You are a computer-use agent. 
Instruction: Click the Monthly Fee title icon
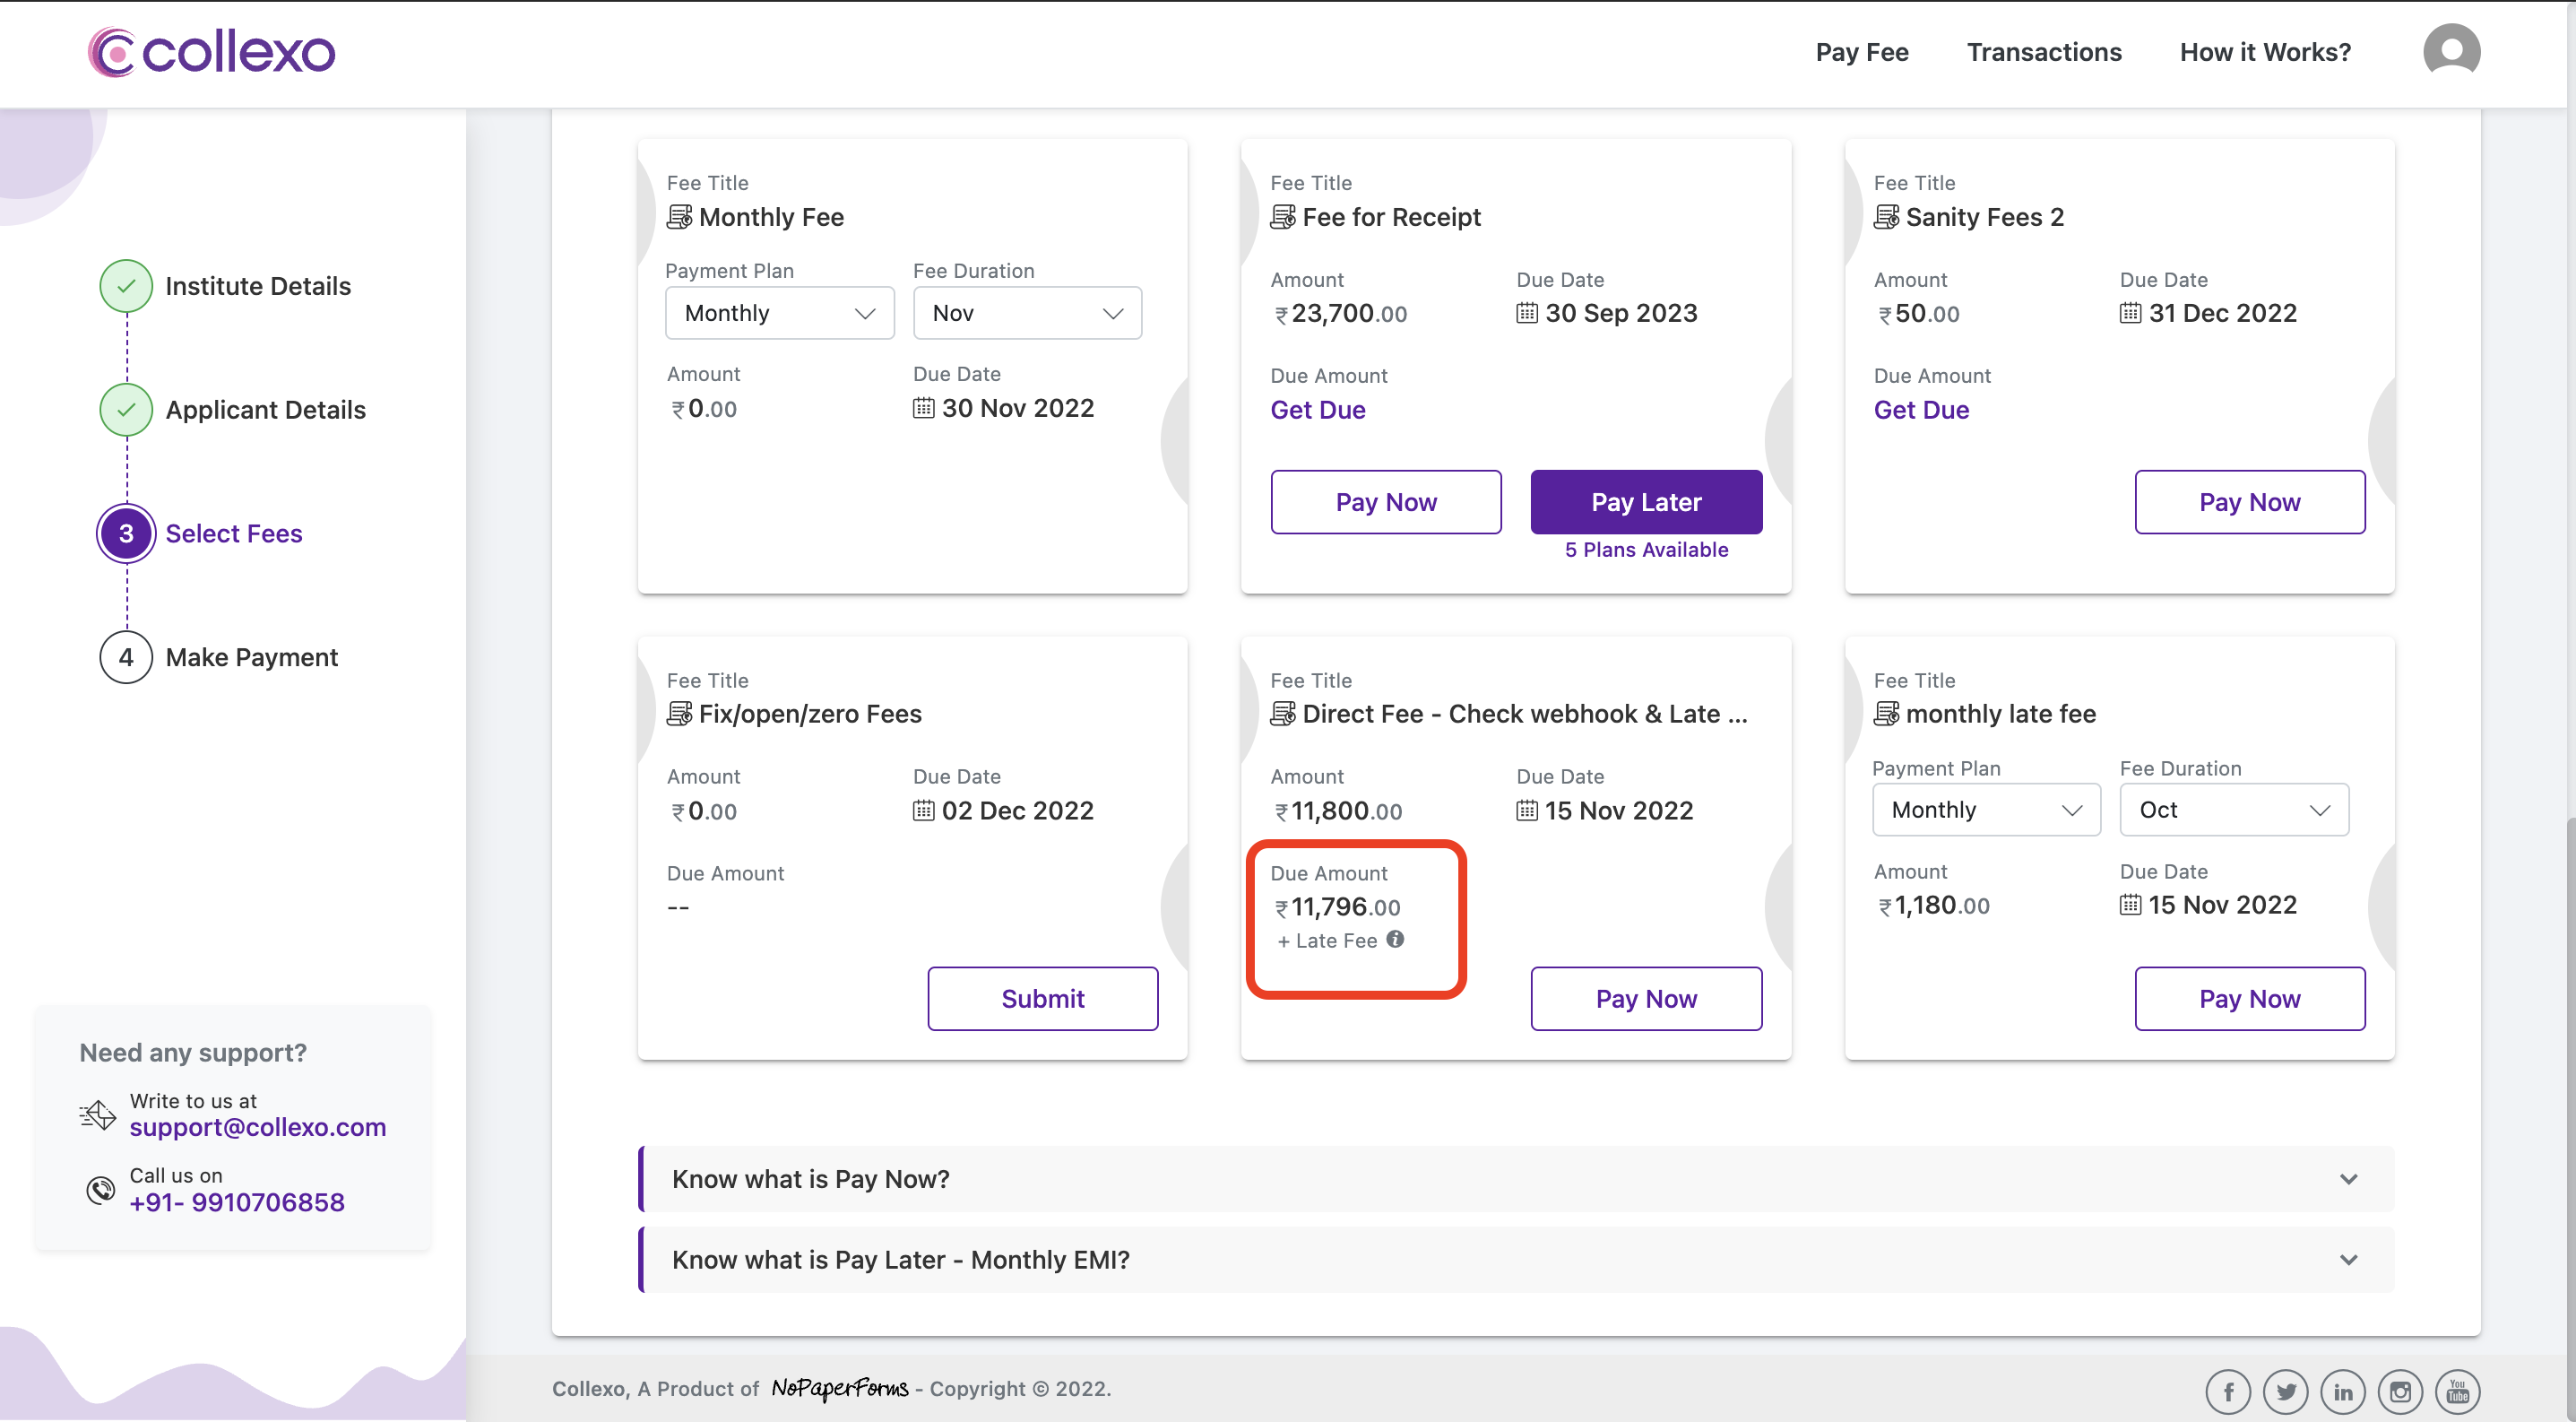click(680, 217)
